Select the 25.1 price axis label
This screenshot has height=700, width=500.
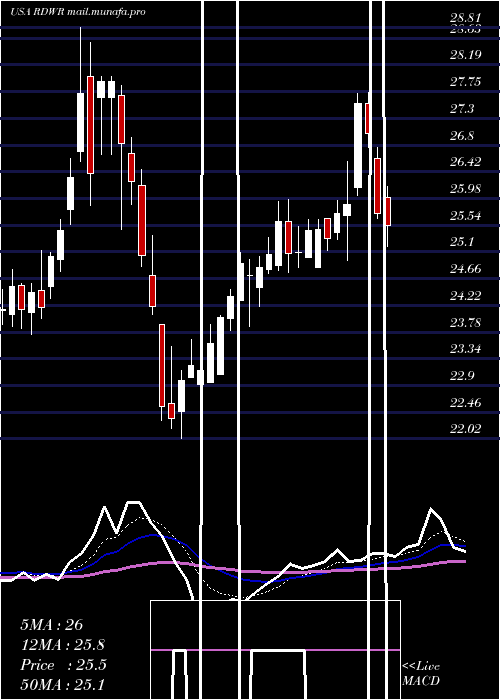tap(462, 242)
